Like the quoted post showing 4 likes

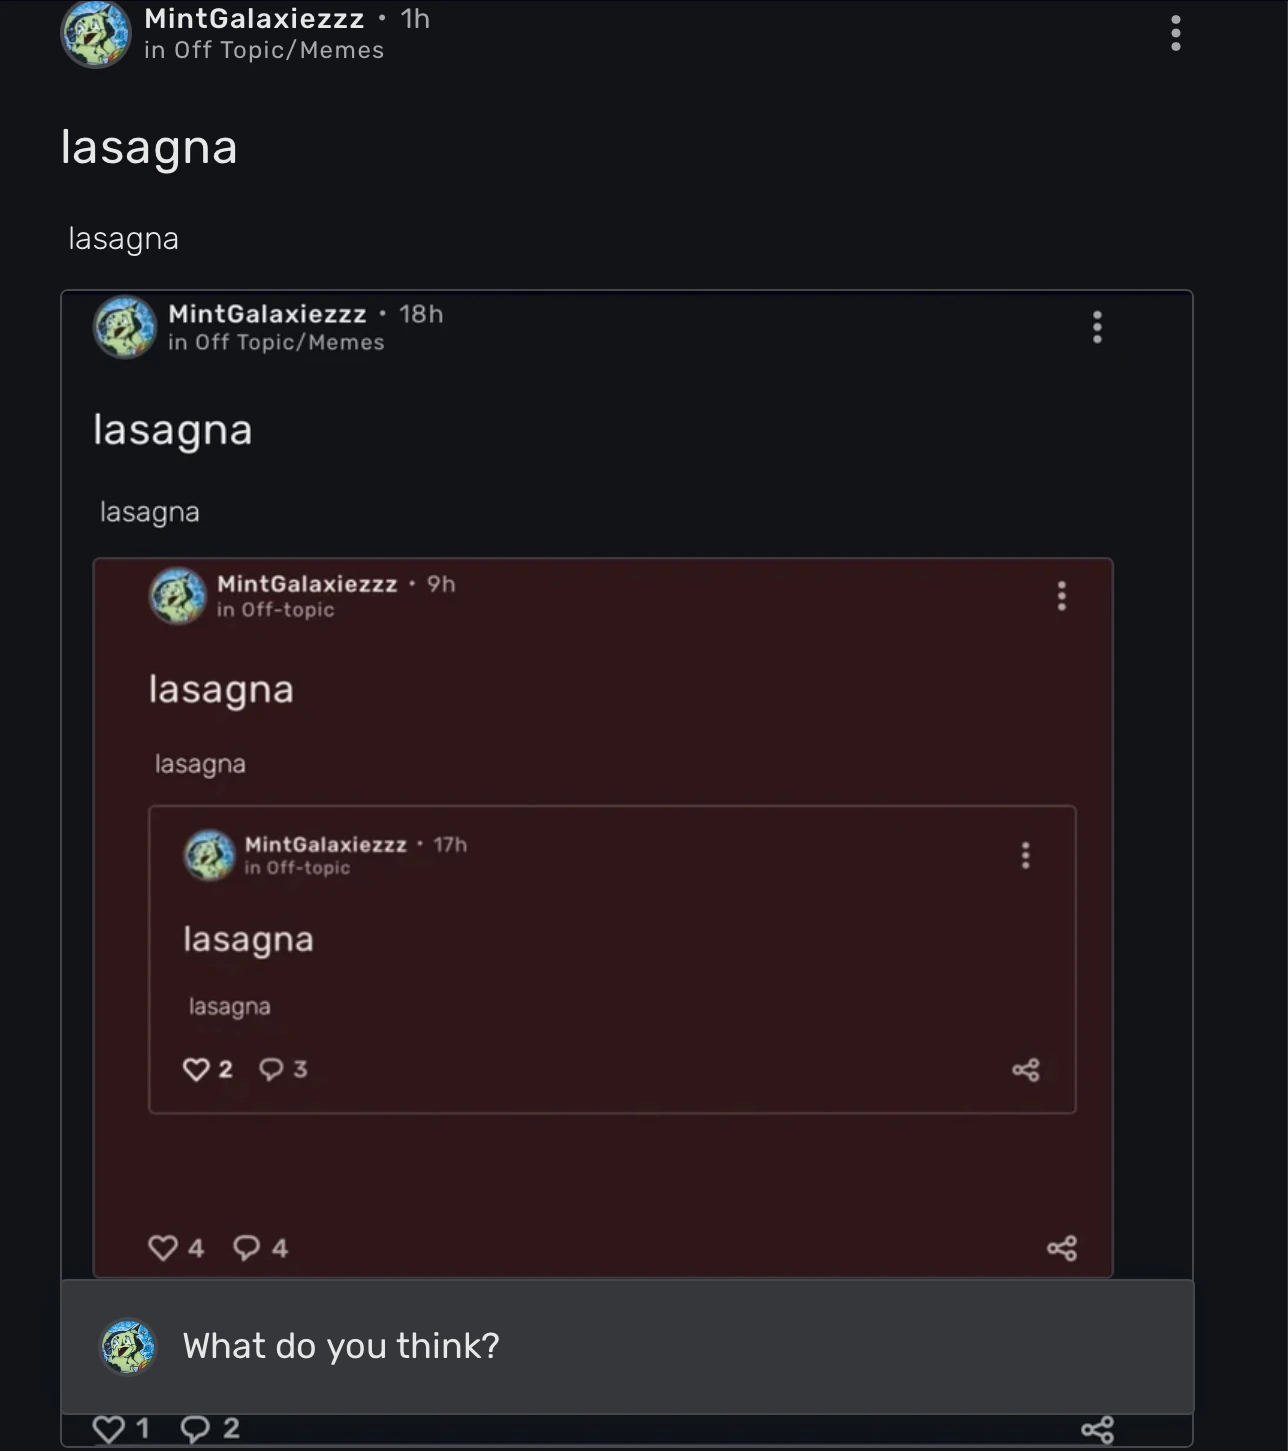pyautogui.click(x=164, y=1247)
